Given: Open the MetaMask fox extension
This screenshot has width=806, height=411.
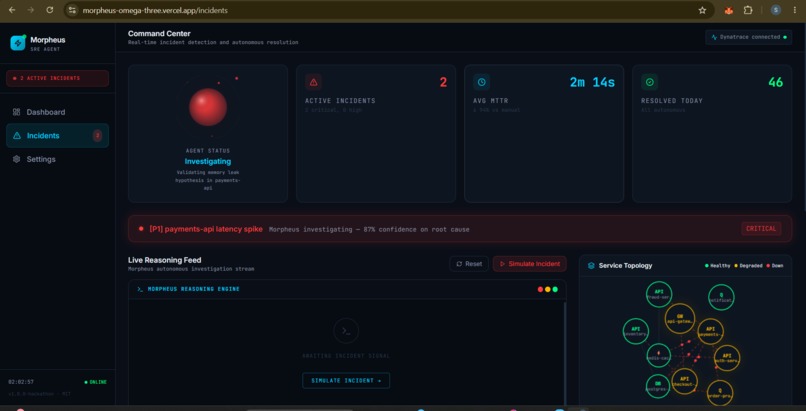Looking at the screenshot, I should click(x=728, y=10).
